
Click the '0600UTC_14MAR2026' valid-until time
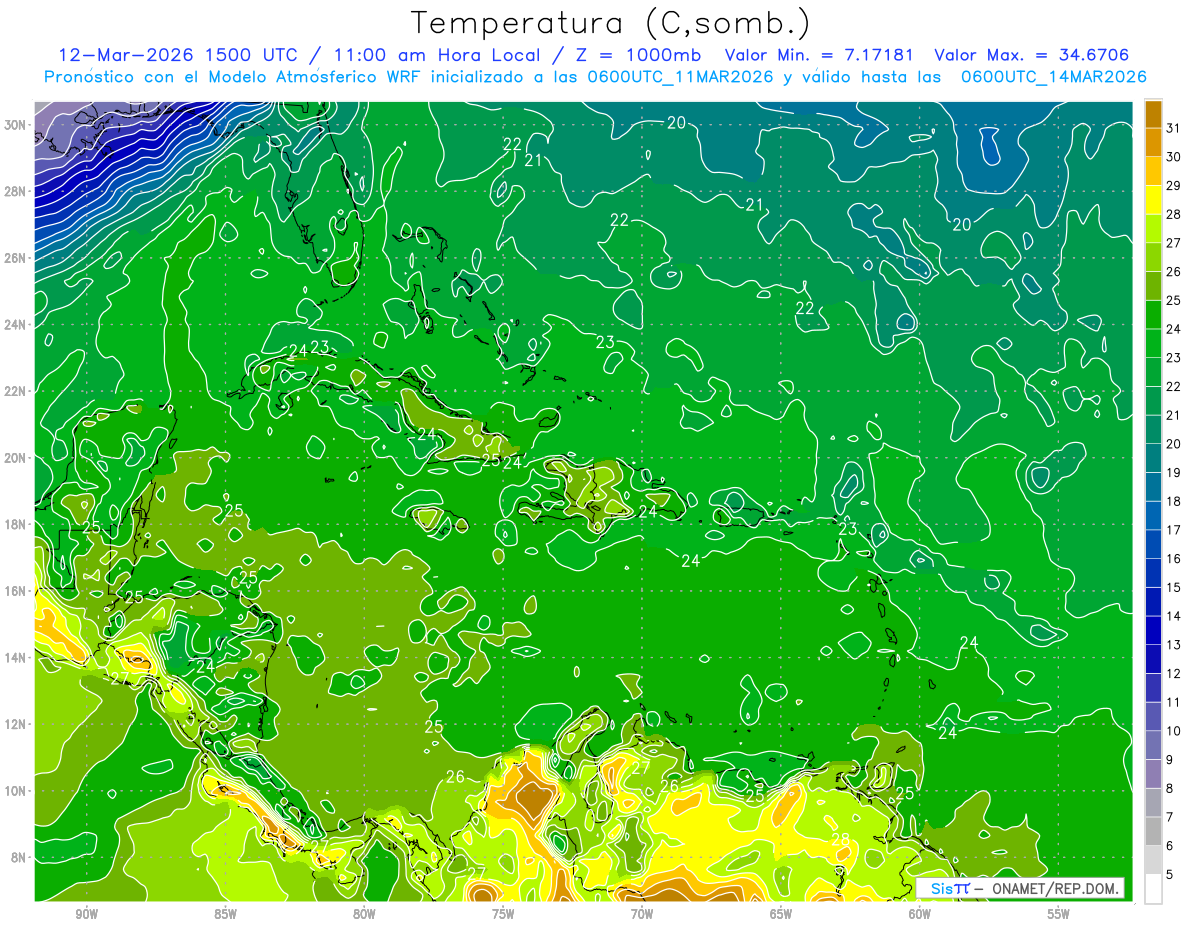1053,76
